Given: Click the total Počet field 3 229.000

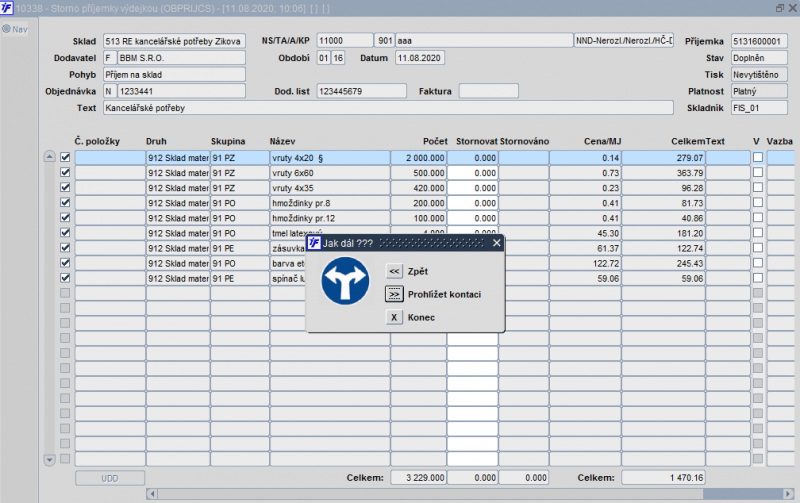Looking at the screenshot, I should (x=418, y=477).
